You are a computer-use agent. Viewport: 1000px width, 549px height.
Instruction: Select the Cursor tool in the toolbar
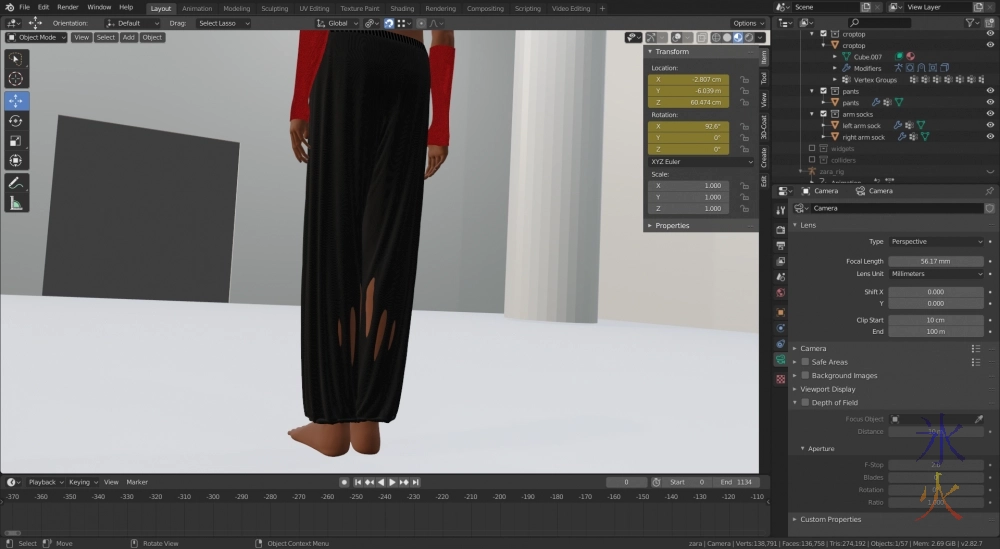17,79
